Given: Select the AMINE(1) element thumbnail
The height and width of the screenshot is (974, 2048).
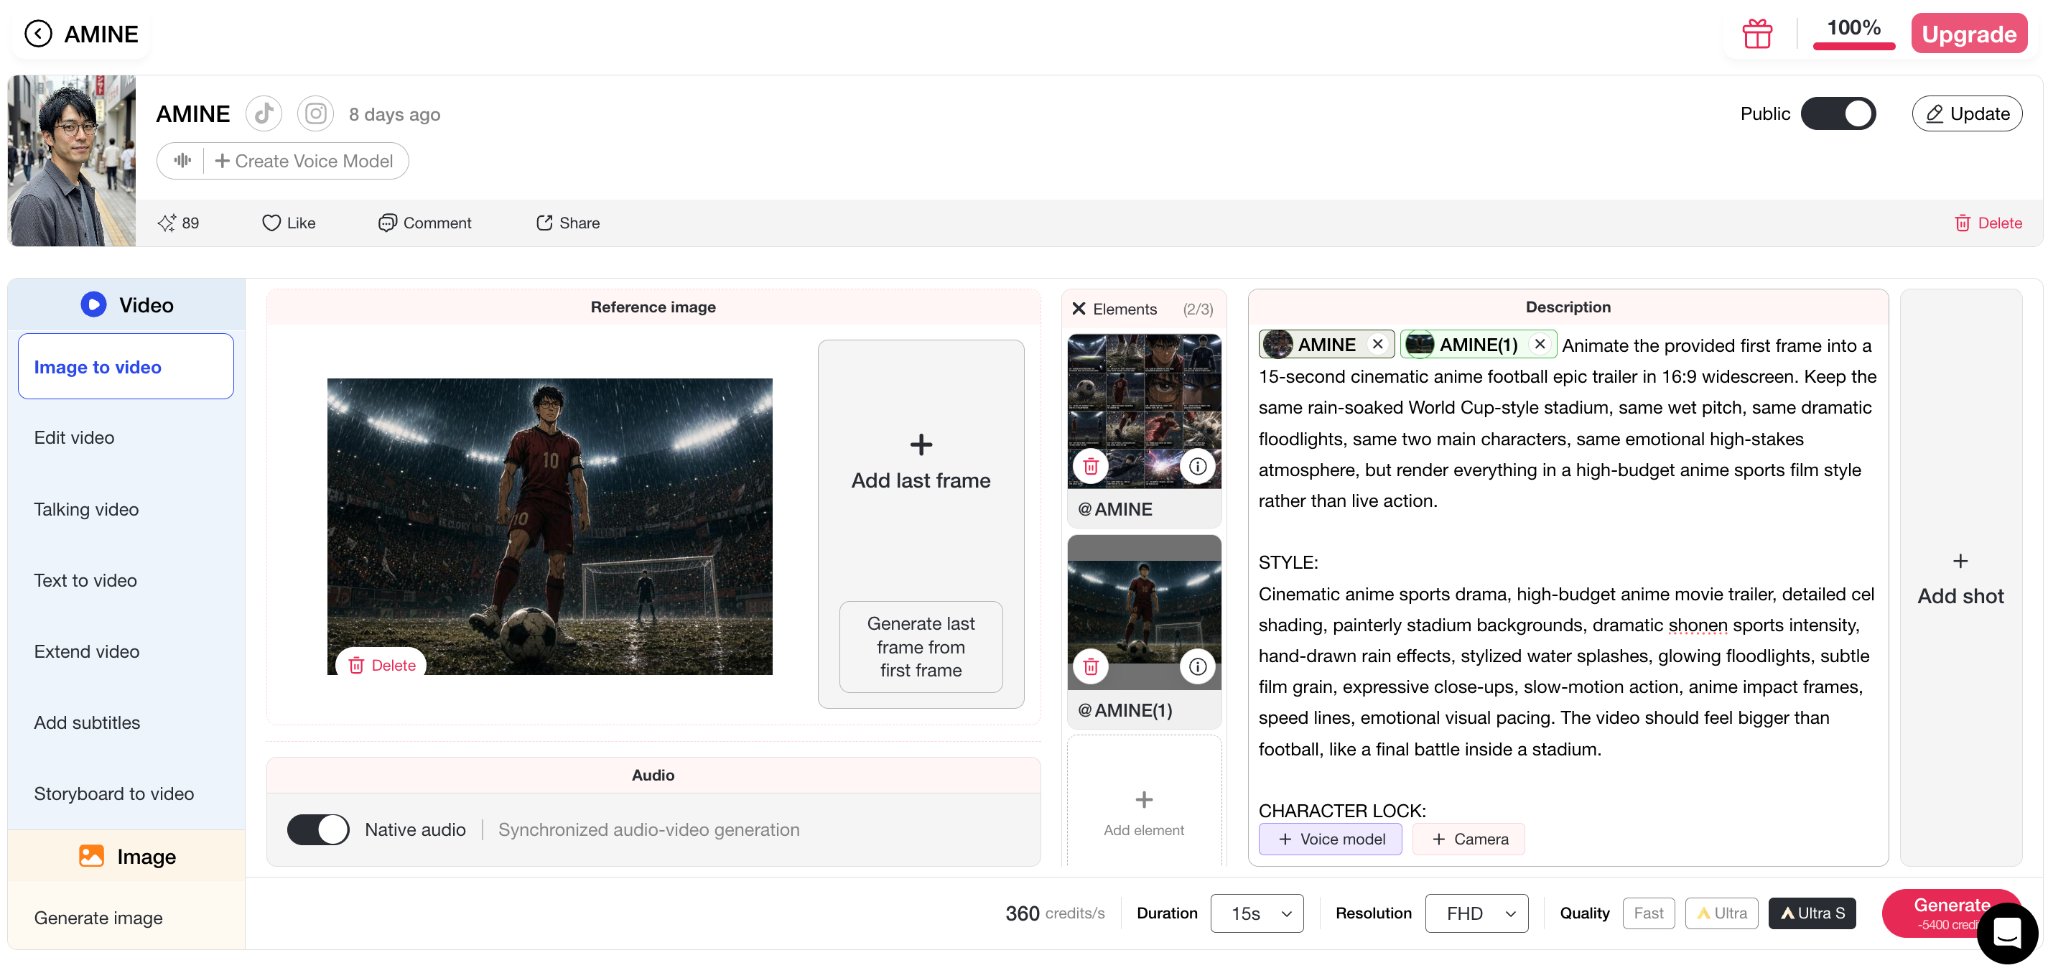Looking at the screenshot, I should [1144, 612].
